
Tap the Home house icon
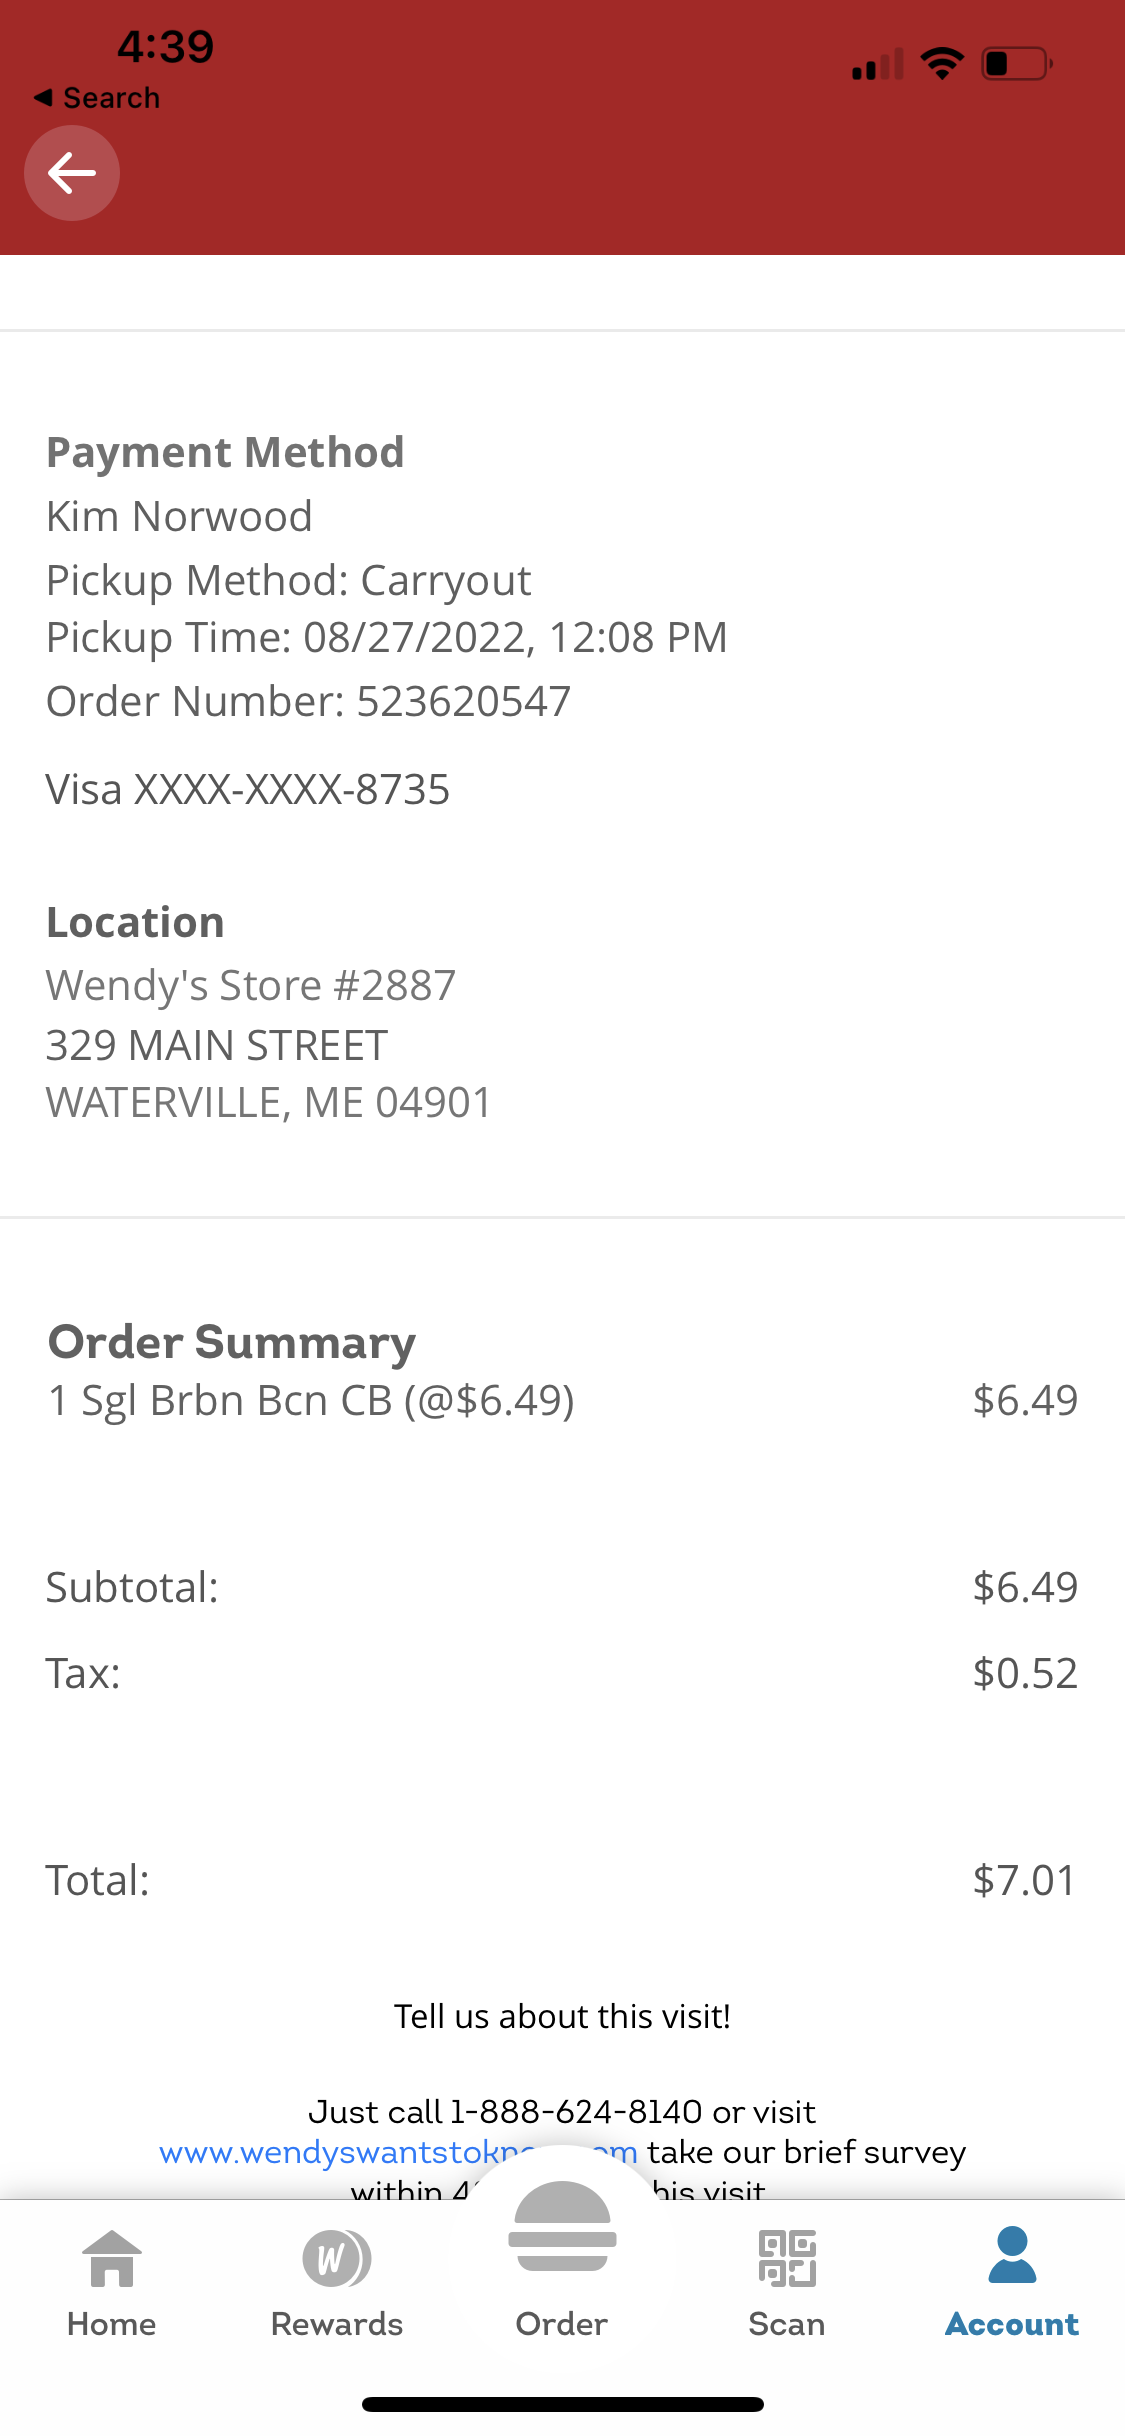pyautogui.click(x=111, y=2259)
